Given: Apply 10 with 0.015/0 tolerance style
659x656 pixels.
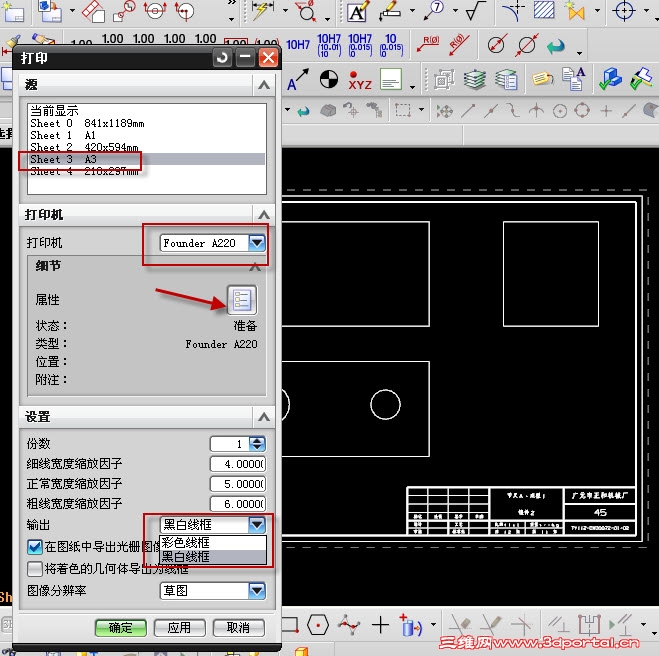Looking at the screenshot, I should (391, 45).
